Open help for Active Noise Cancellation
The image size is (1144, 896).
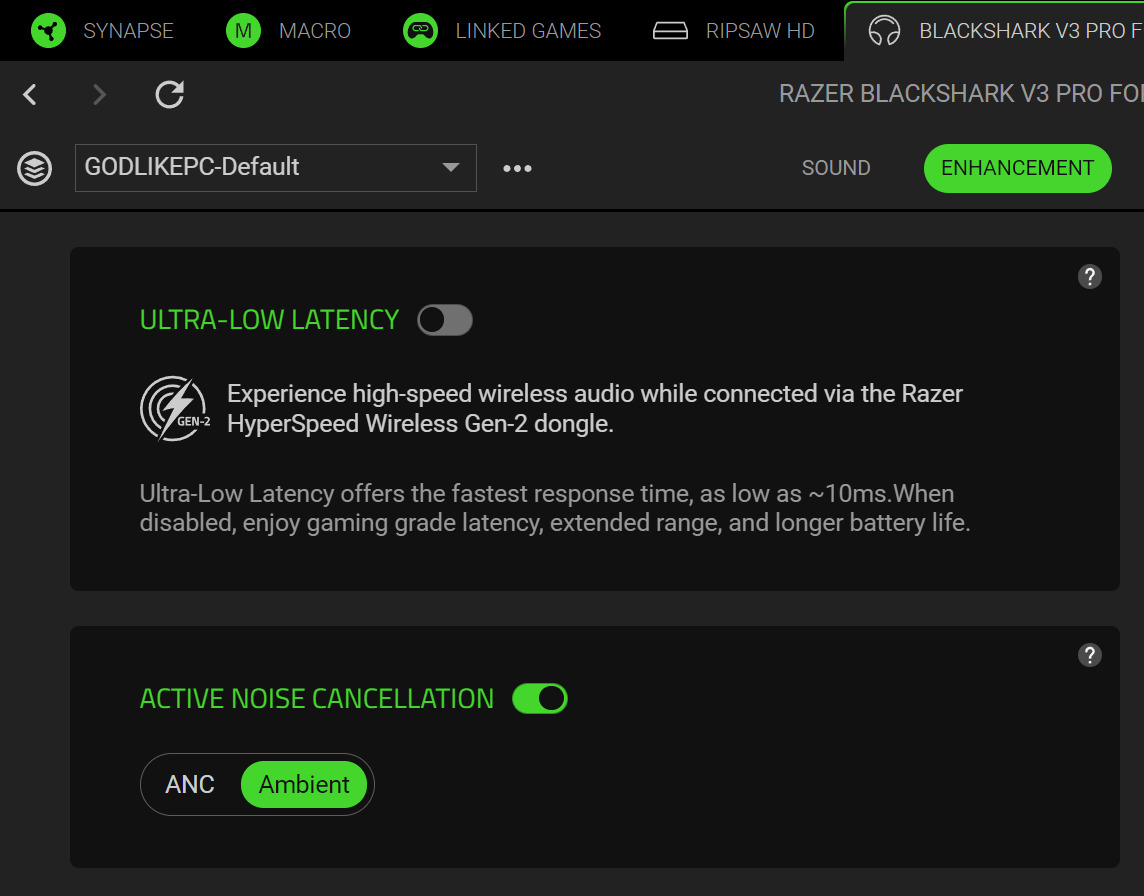pos(1090,655)
